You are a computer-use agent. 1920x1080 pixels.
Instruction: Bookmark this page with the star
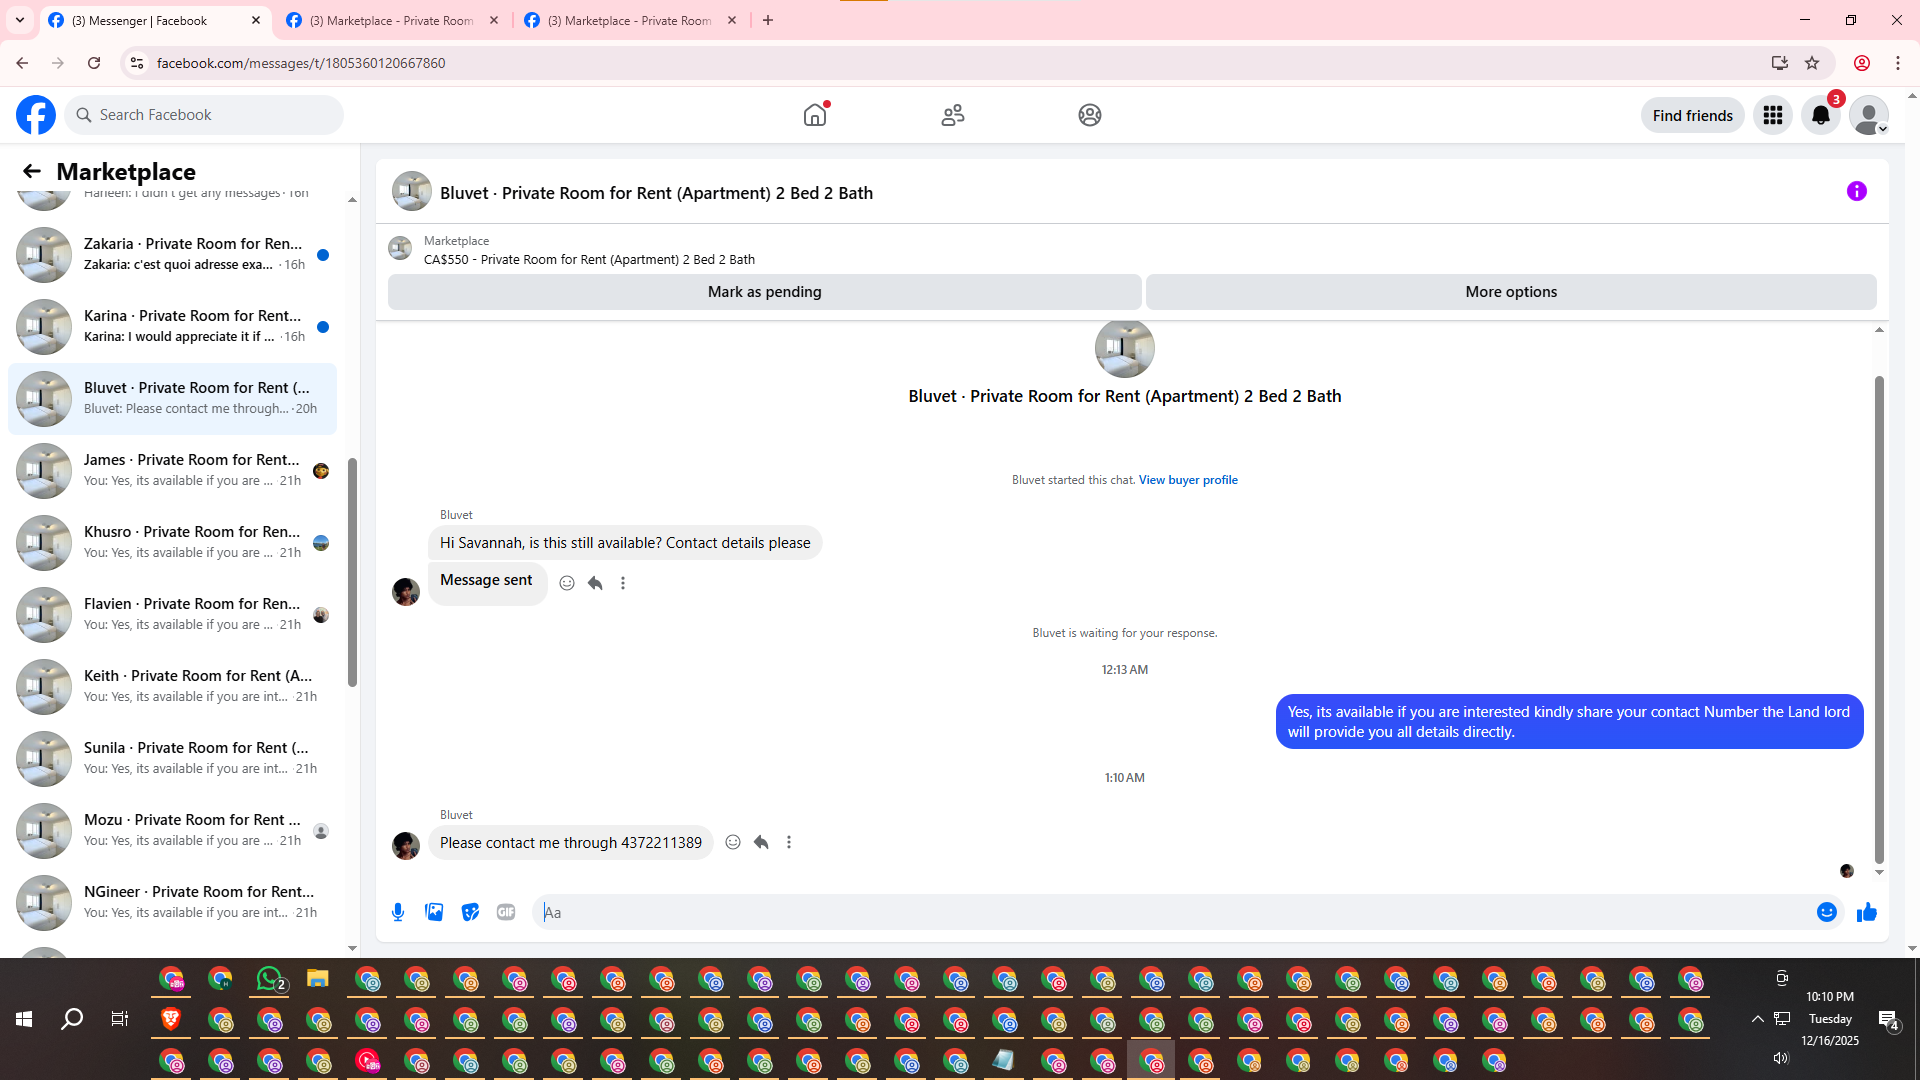(1812, 63)
